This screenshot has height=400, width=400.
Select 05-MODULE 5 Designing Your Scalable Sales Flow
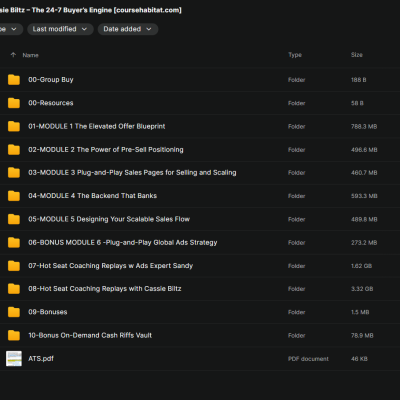coord(109,219)
